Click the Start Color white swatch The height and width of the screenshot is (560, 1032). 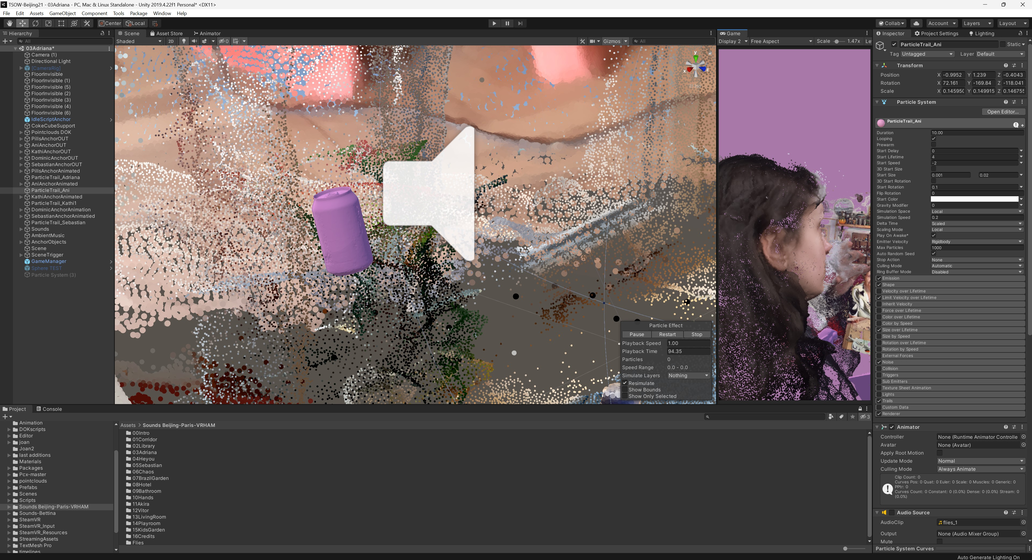tap(974, 199)
